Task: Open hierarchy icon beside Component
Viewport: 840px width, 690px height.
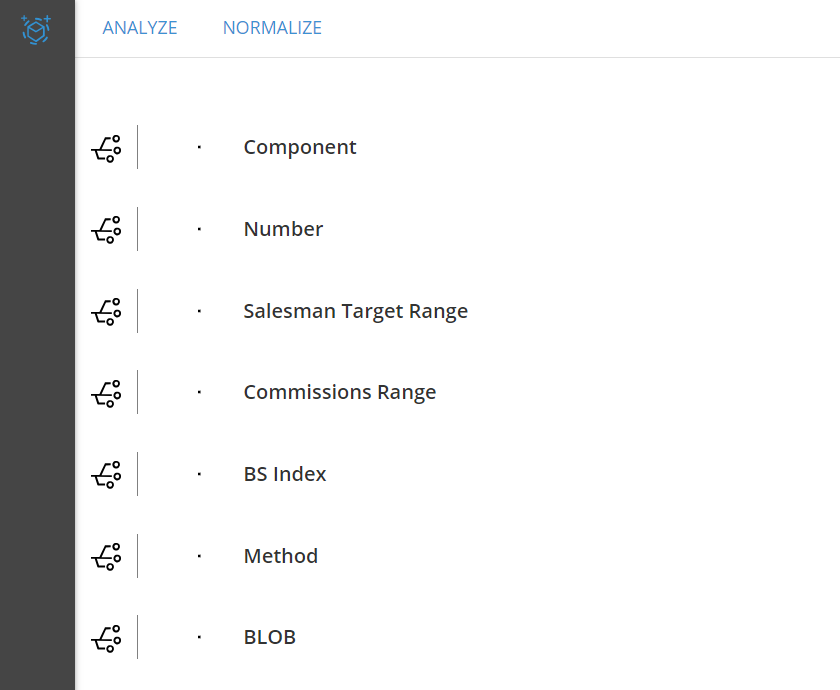Action: [x=106, y=148]
